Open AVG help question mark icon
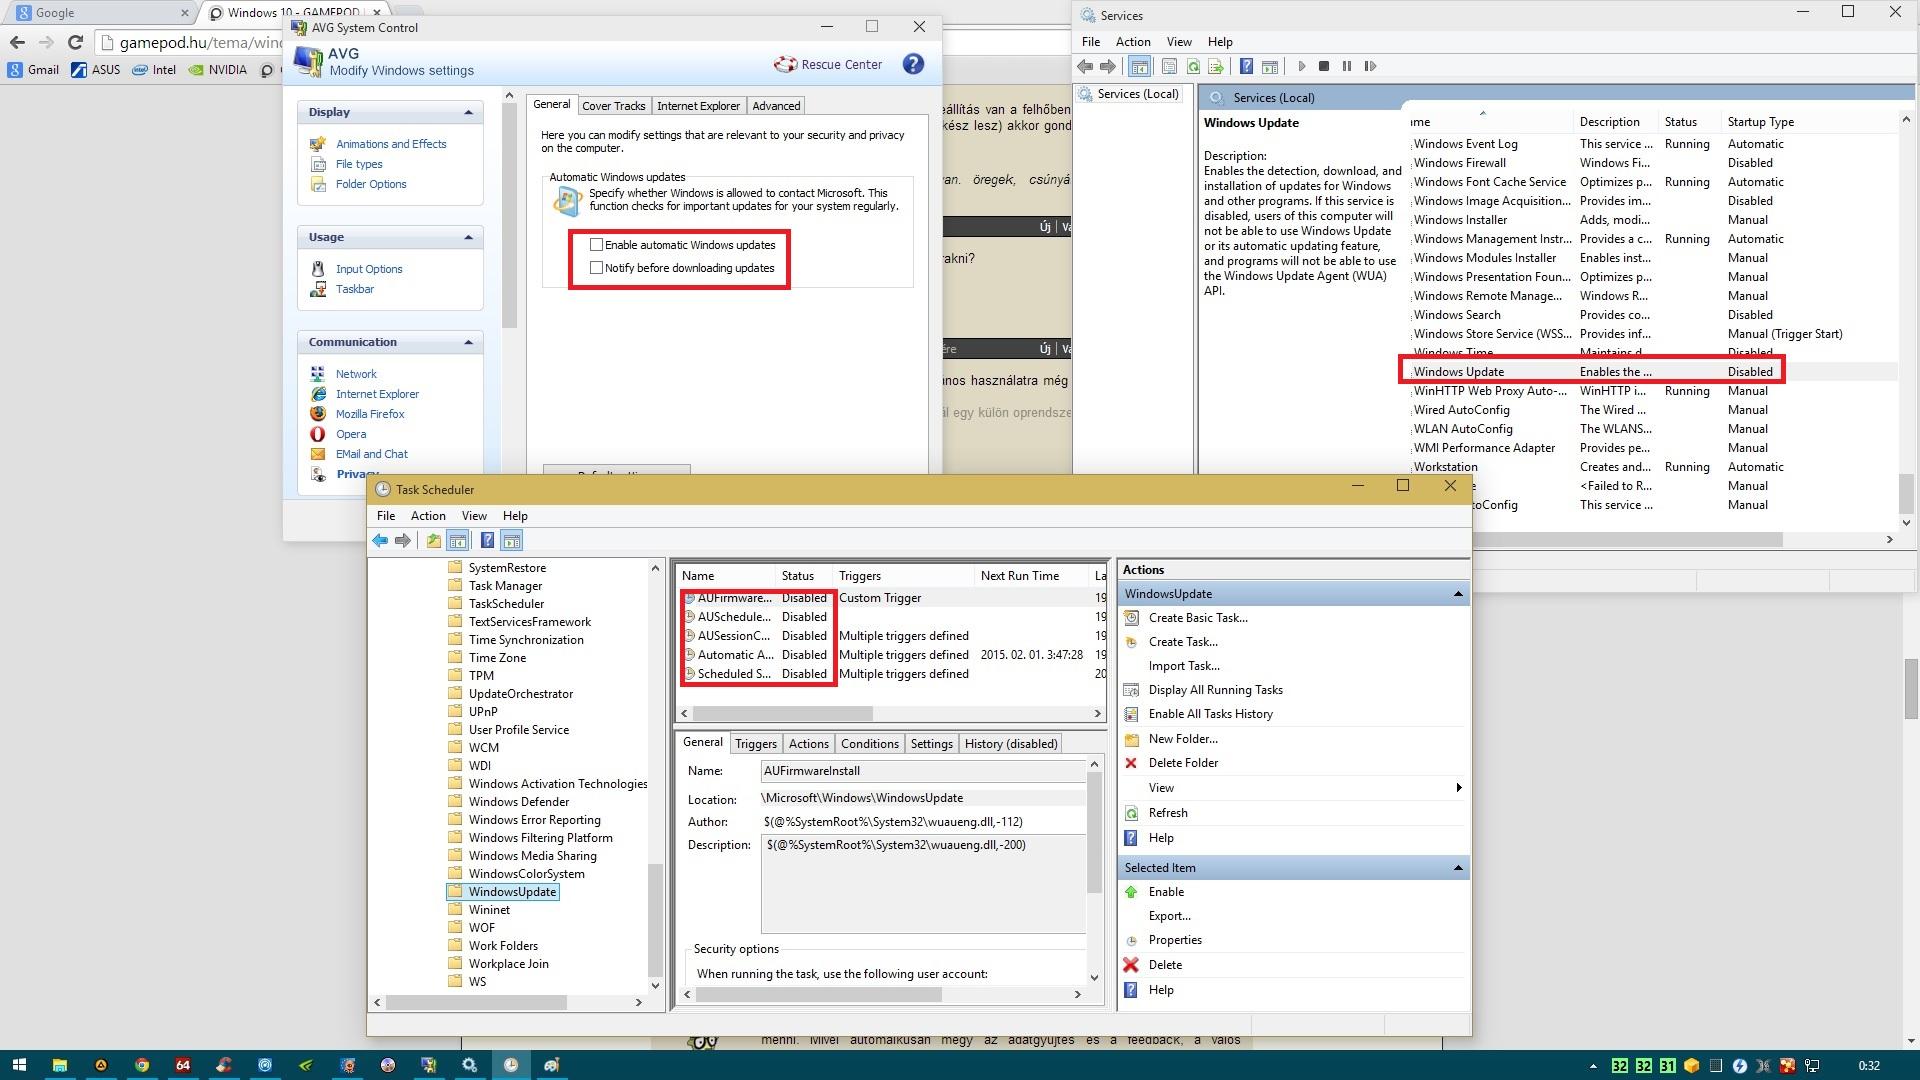This screenshot has height=1080, width=1920. pyautogui.click(x=913, y=64)
